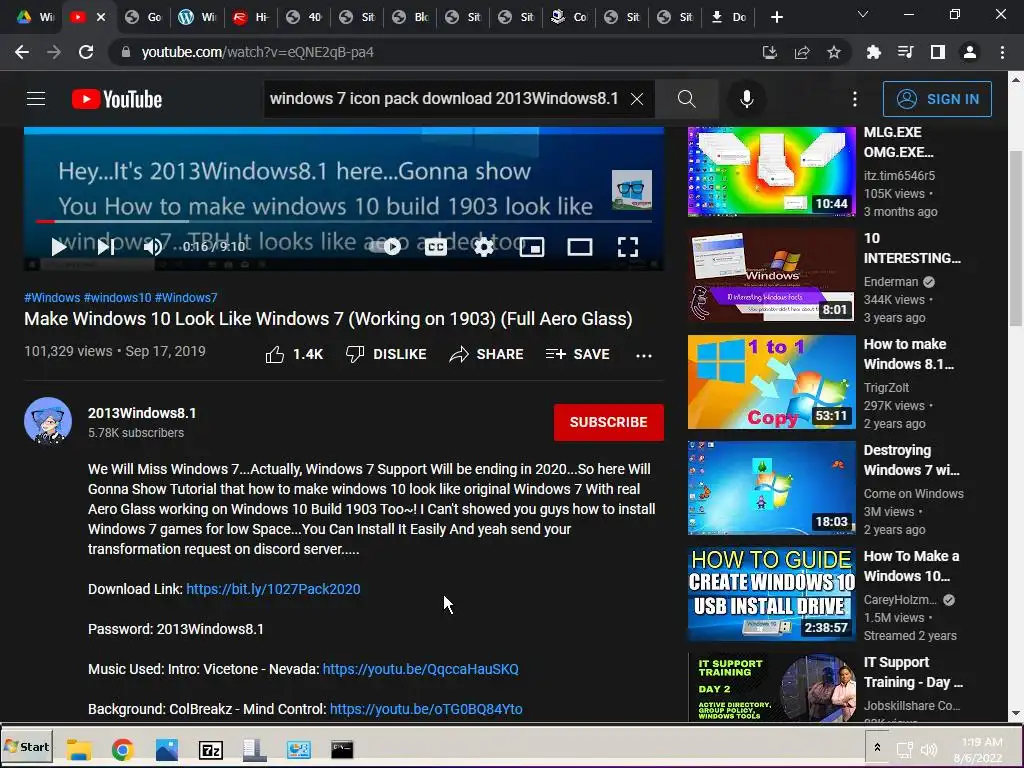This screenshot has height=768, width=1024.
Task: Sign in with the SIGN IN button
Action: coord(937,99)
